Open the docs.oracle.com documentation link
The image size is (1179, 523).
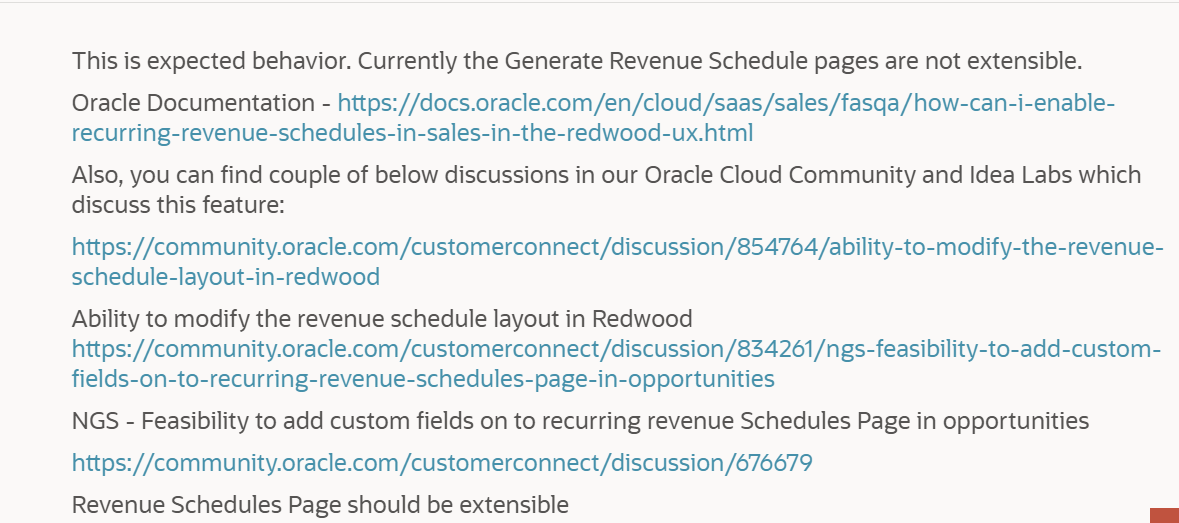click(x=725, y=103)
